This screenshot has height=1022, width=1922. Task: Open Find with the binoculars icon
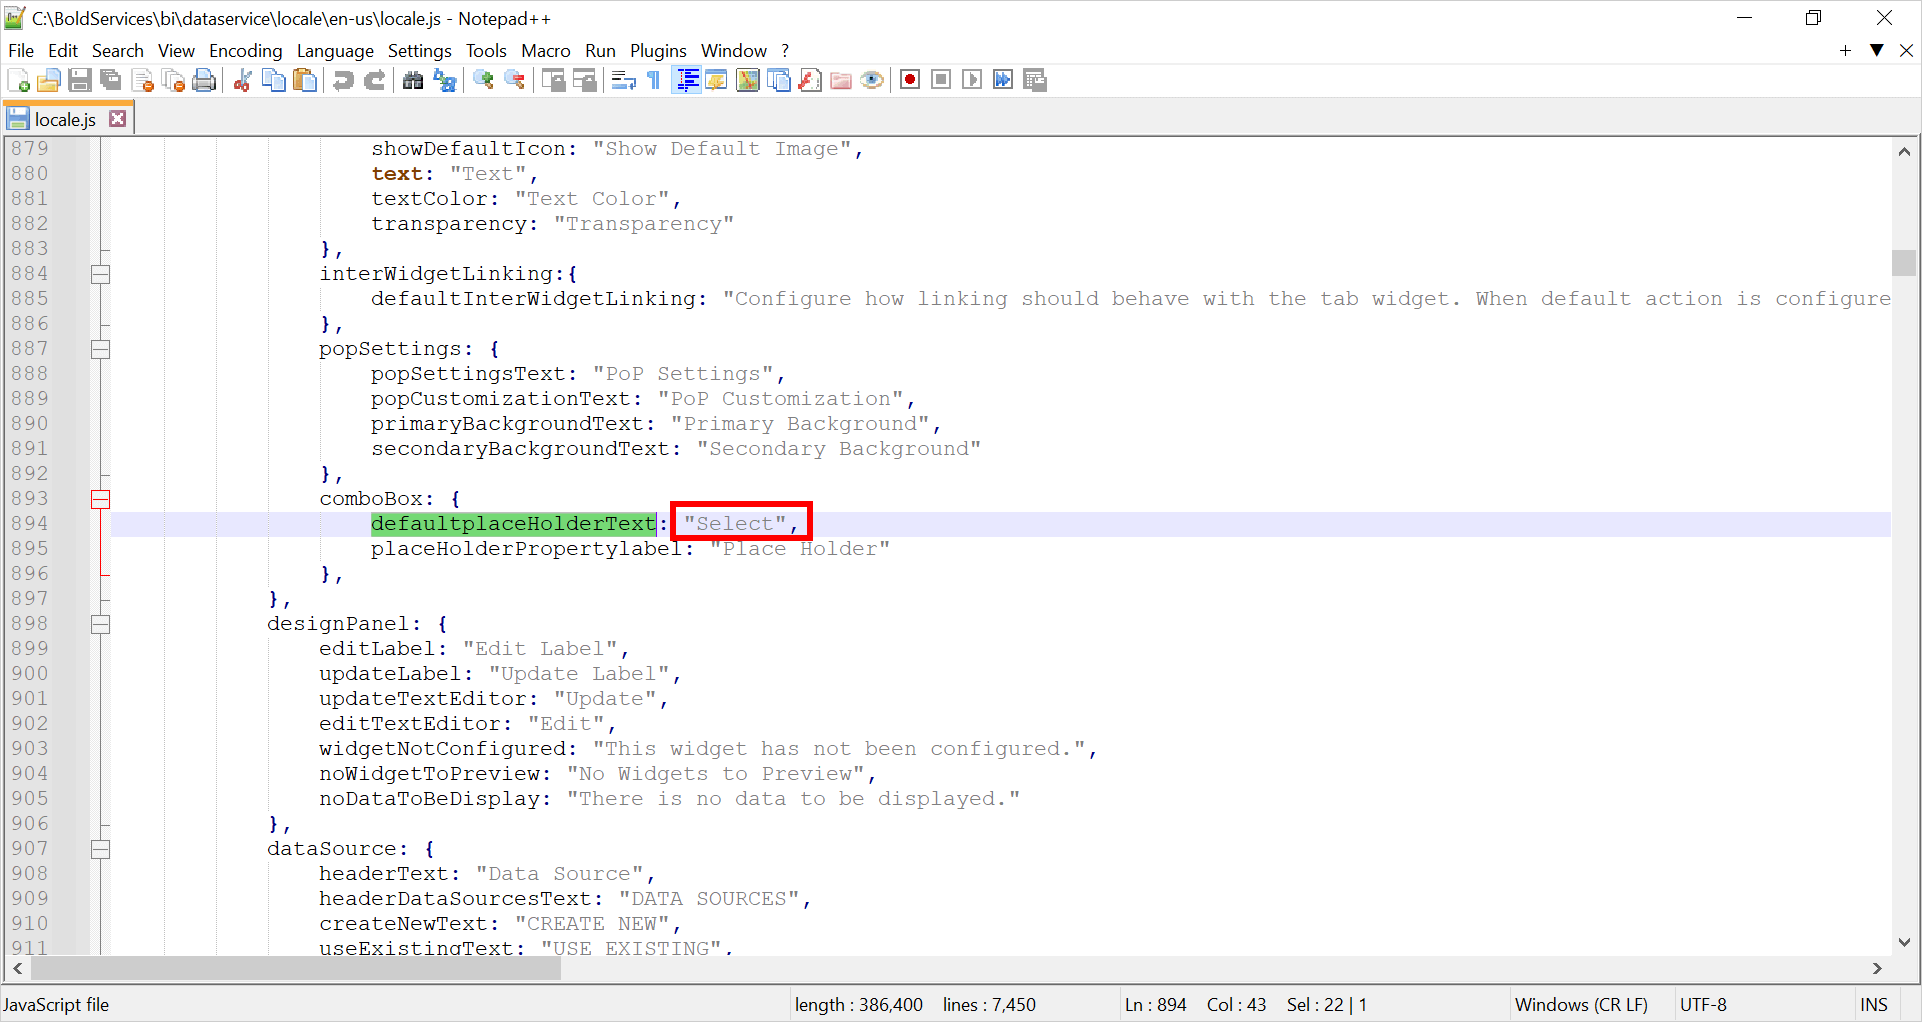click(413, 81)
